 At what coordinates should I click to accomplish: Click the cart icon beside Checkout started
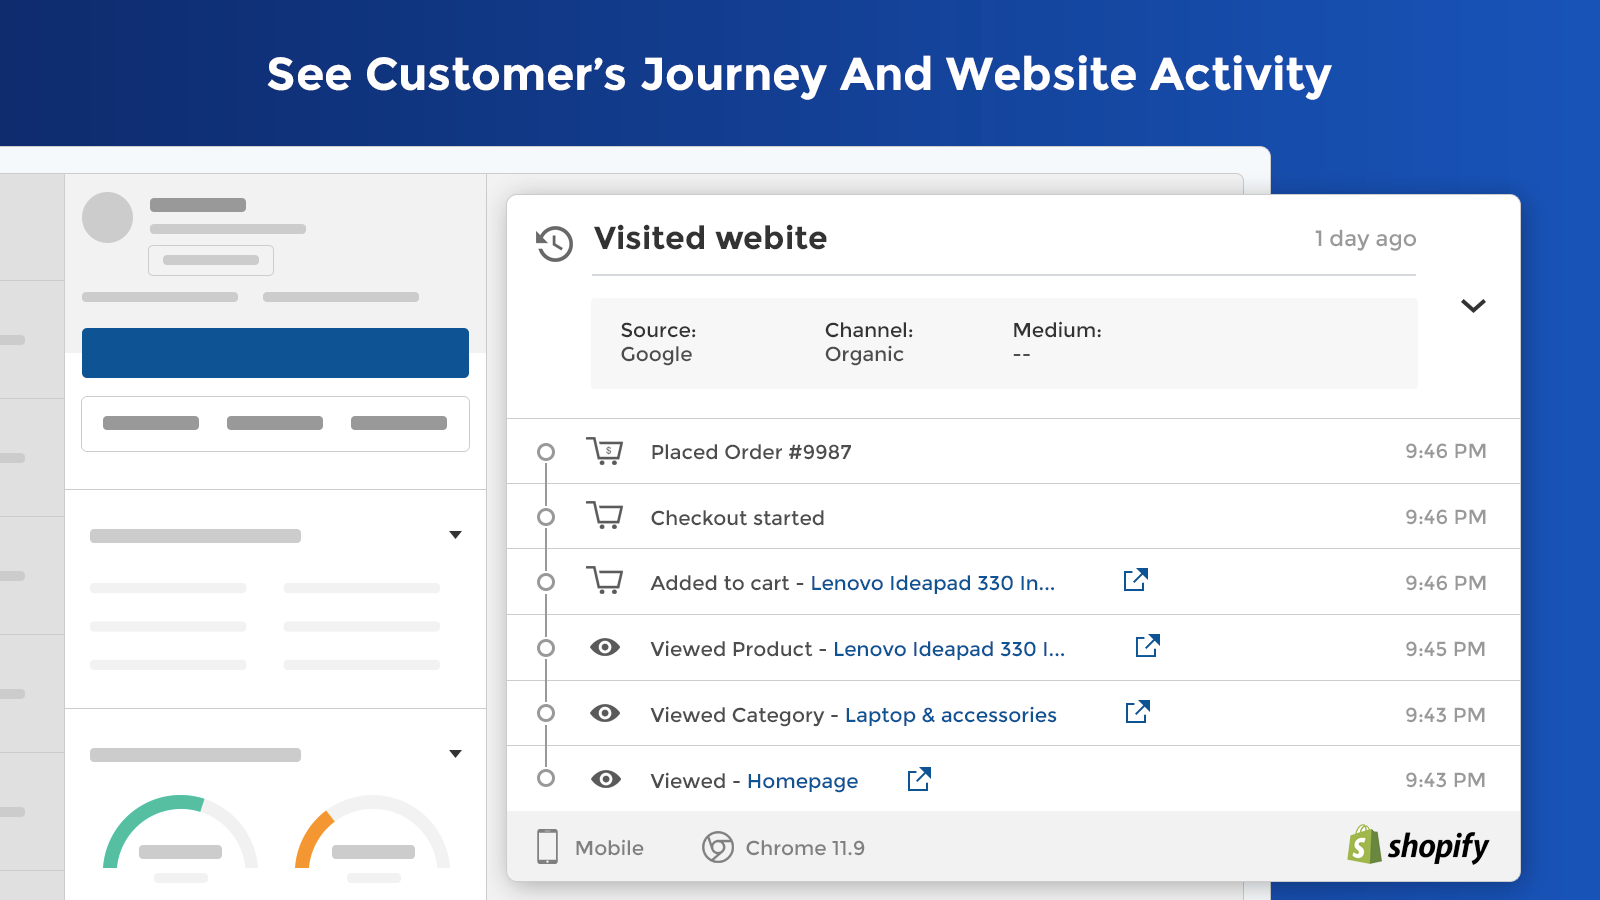point(604,516)
